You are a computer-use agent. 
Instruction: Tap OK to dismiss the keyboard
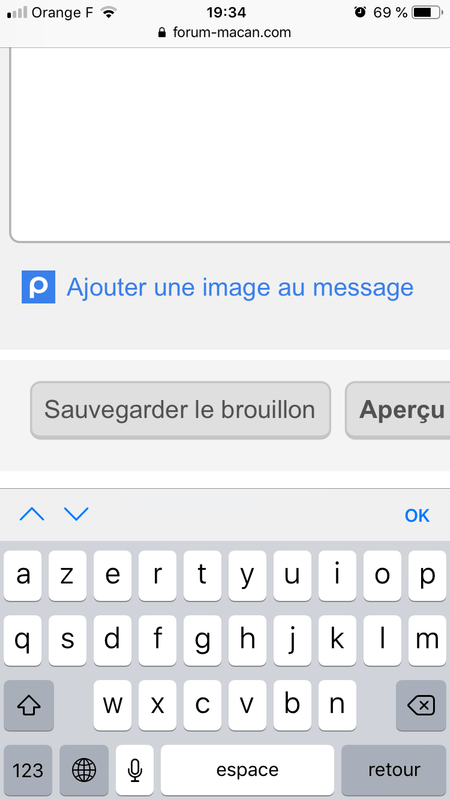pyautogui.click(x=417, y=515)
